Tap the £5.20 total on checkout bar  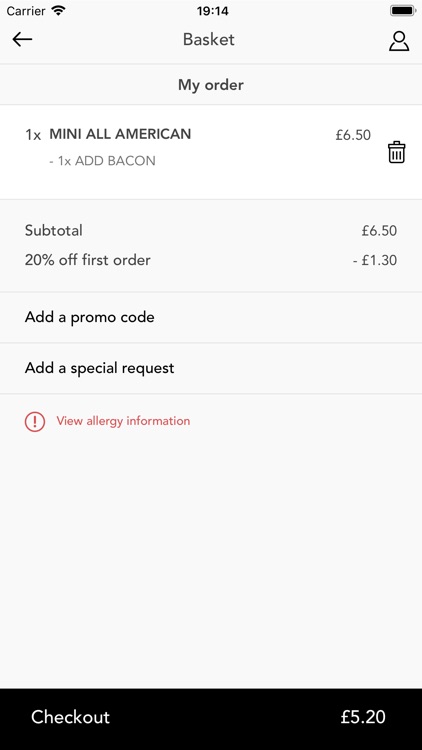(363, 717)
